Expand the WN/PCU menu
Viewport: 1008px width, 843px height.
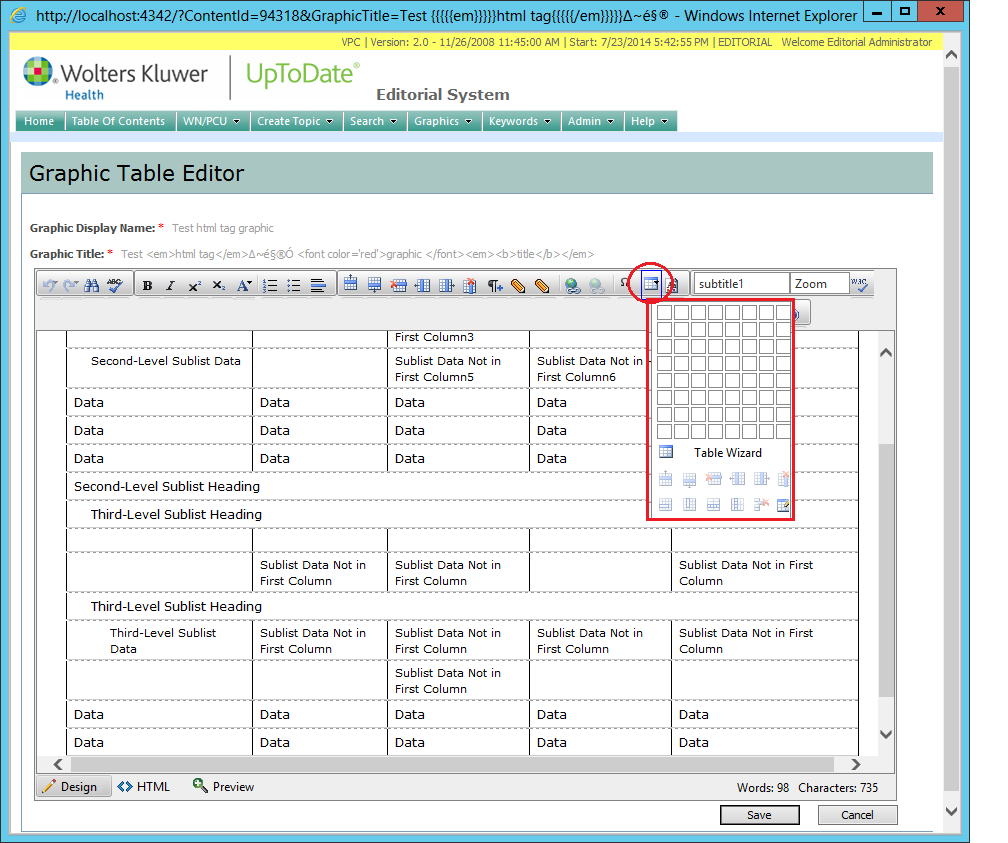(212, 121)
